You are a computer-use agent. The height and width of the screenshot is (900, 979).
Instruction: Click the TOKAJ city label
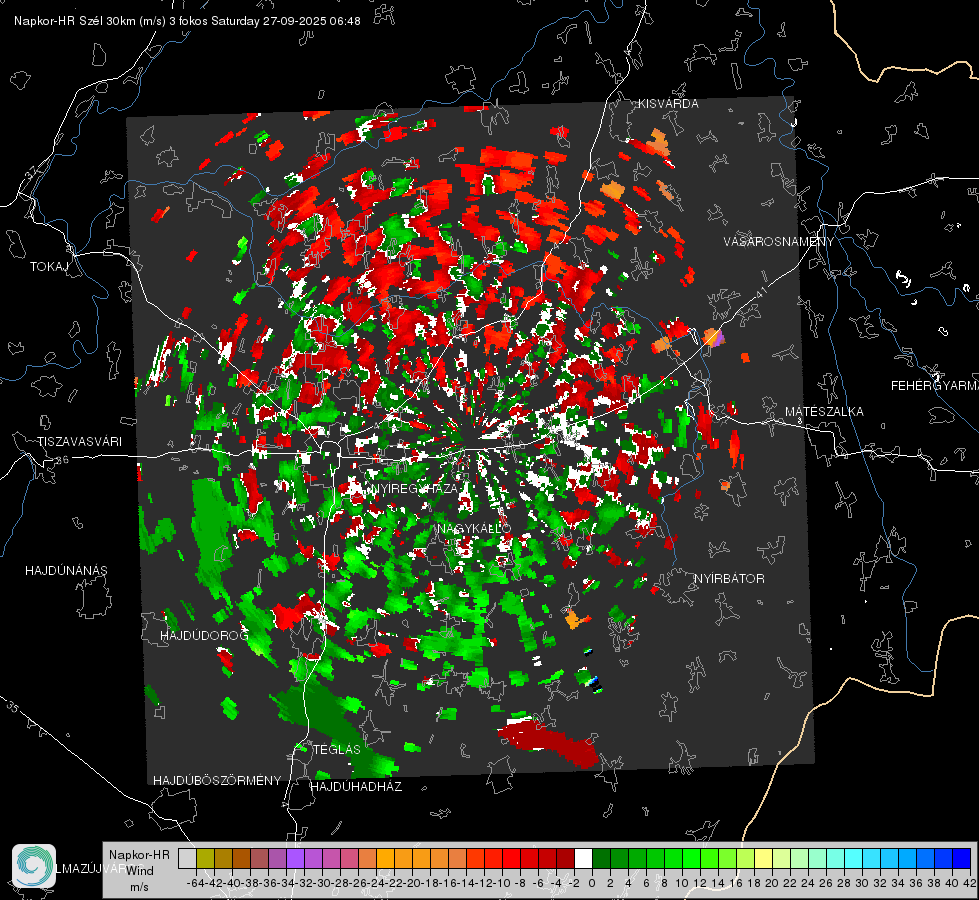click(x=48, y=267)
